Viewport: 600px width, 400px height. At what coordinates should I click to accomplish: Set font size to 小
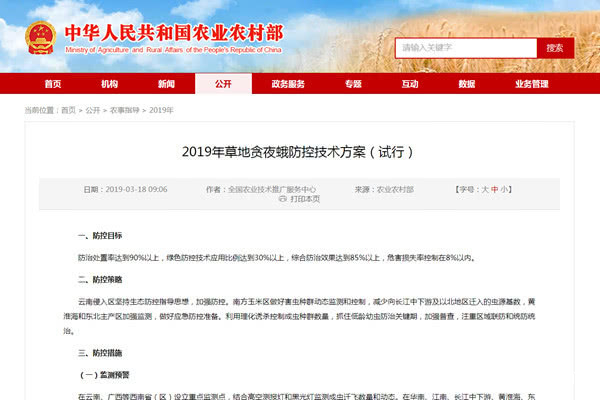(x=504, y=189)
